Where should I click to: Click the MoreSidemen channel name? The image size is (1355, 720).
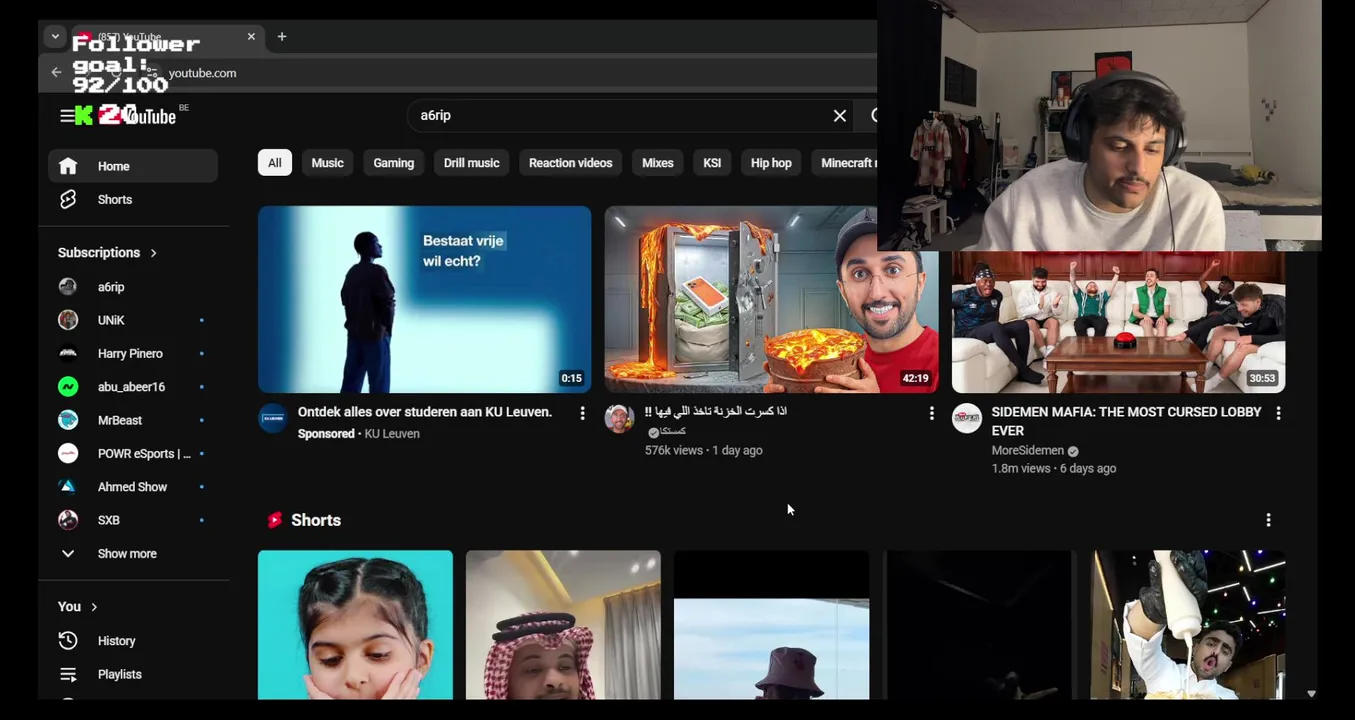(1027, 451)
